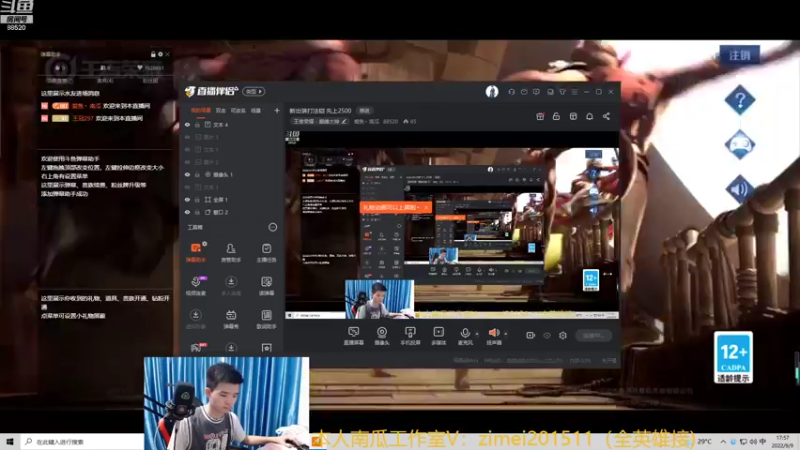Select the orange active scene tab
The height and width of the screenshot is (450, 800).
click(201, 110)
